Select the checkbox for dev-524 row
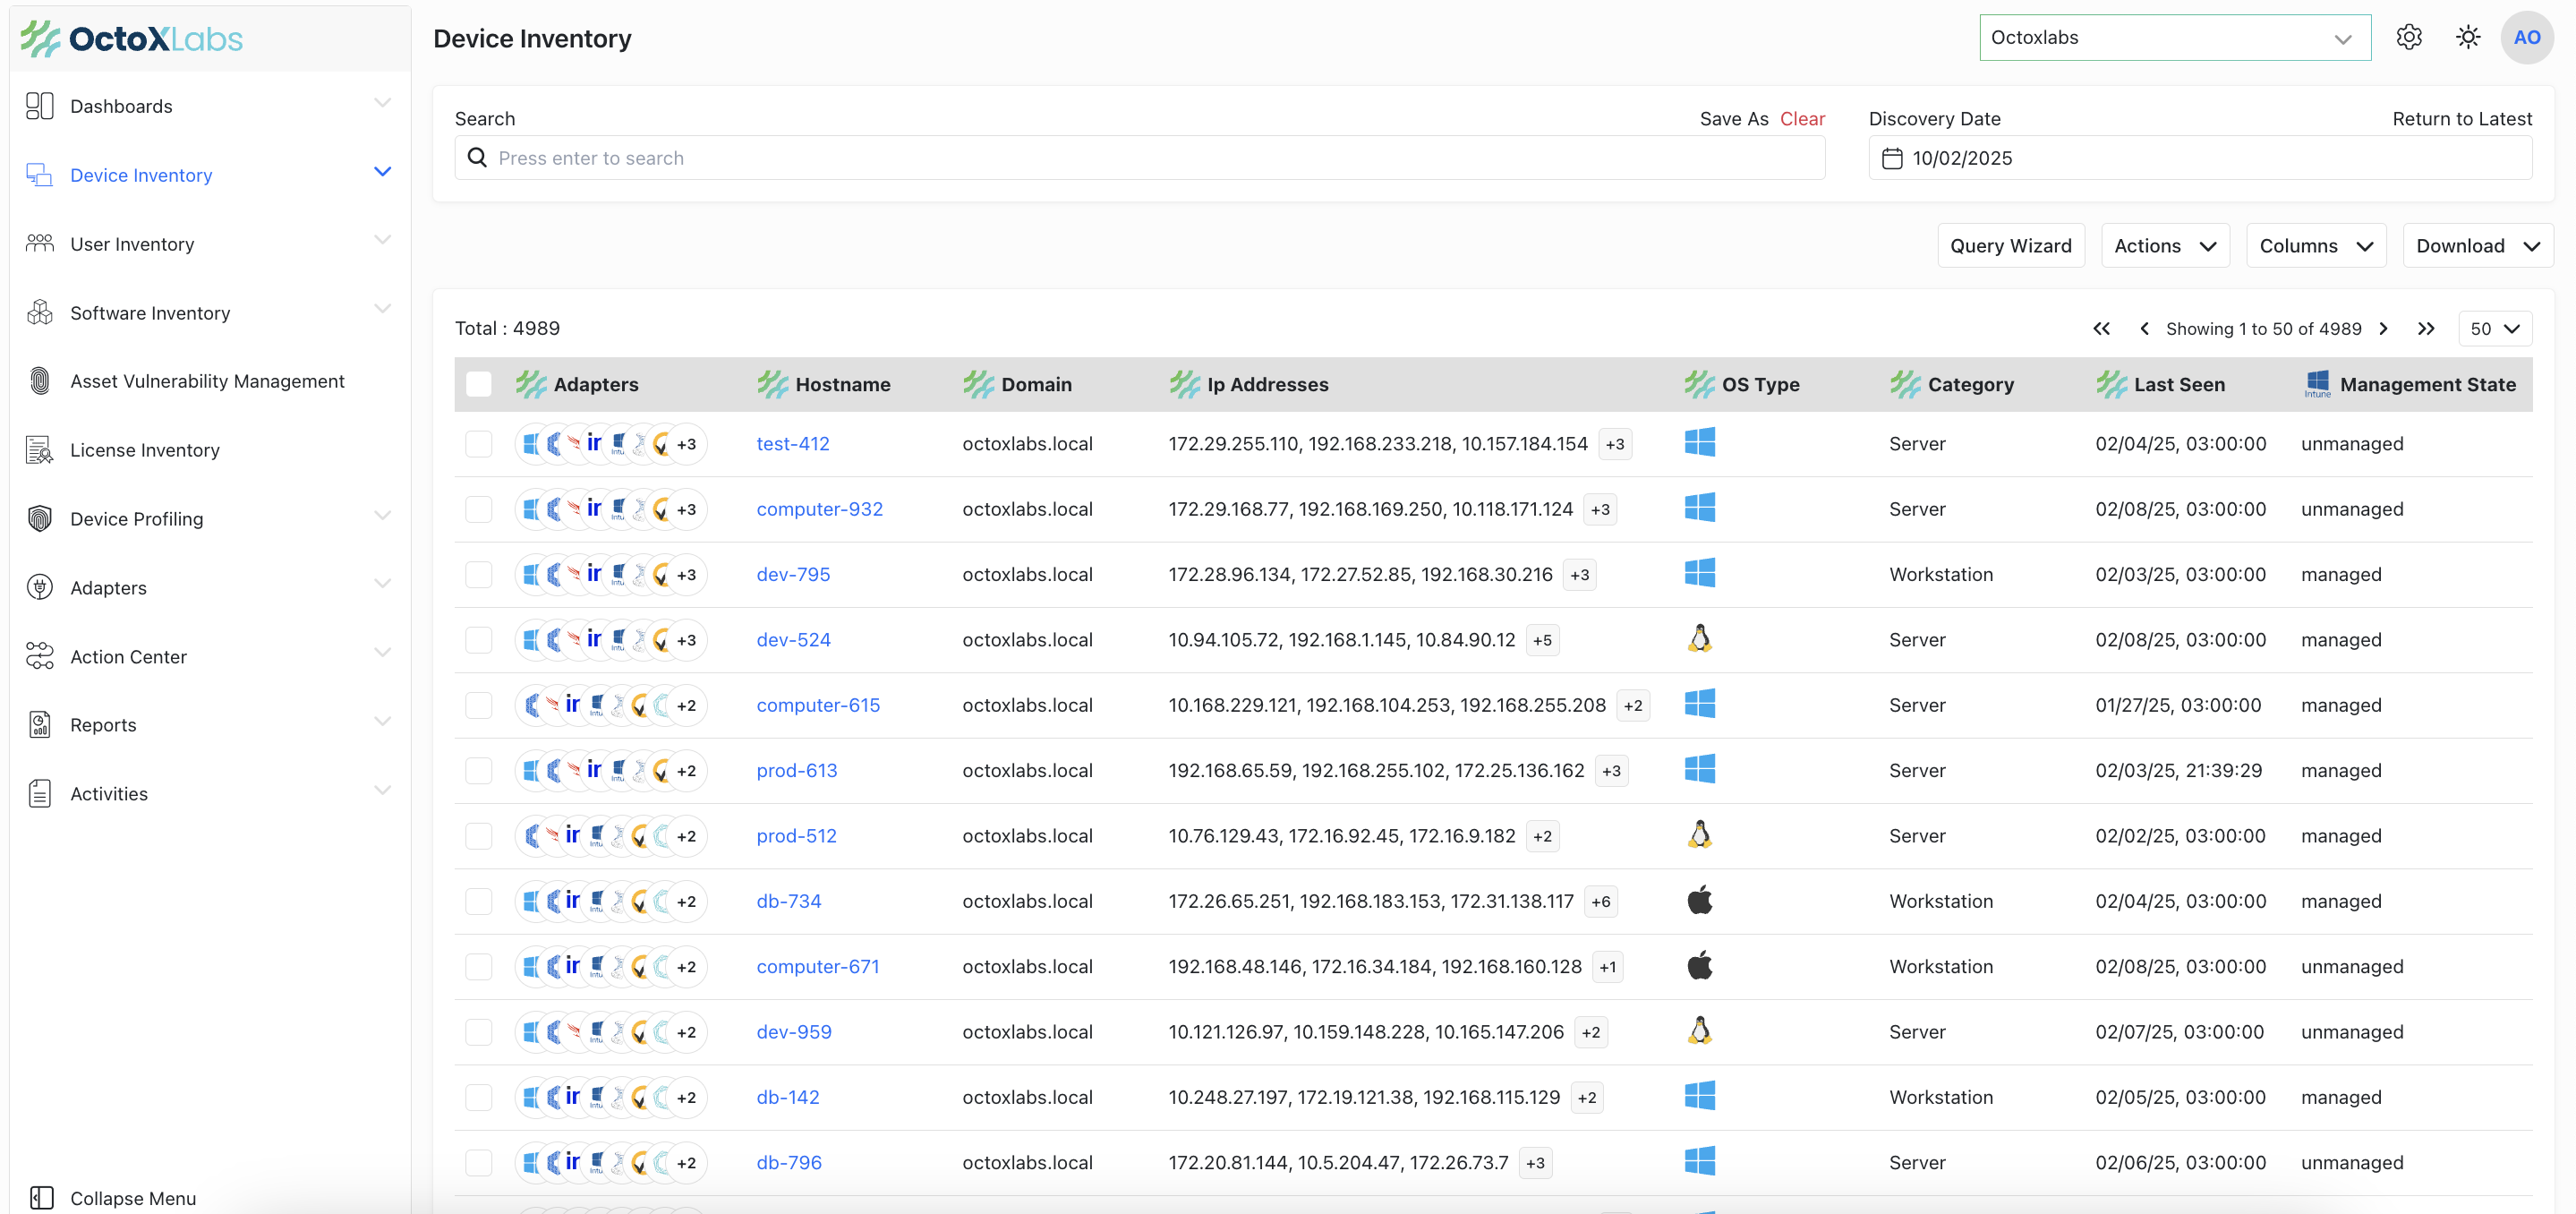The height and width of the screenshot is (1214, 2576). [479, 640]
